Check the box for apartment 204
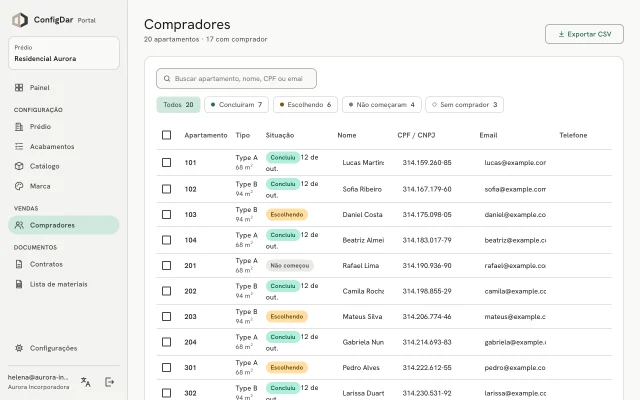The image size is (640, 400). pos(167,342)
